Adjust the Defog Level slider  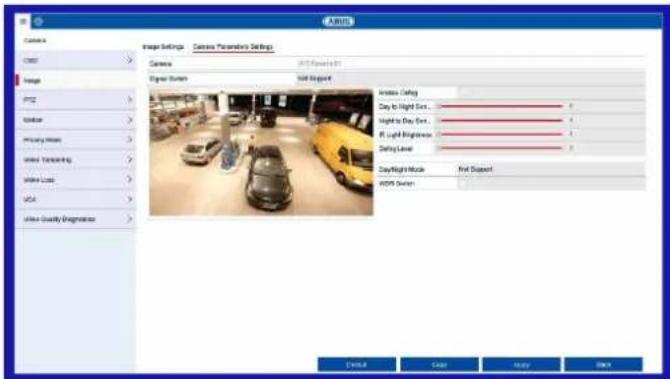pyautogui.click(x=502, y=148)
